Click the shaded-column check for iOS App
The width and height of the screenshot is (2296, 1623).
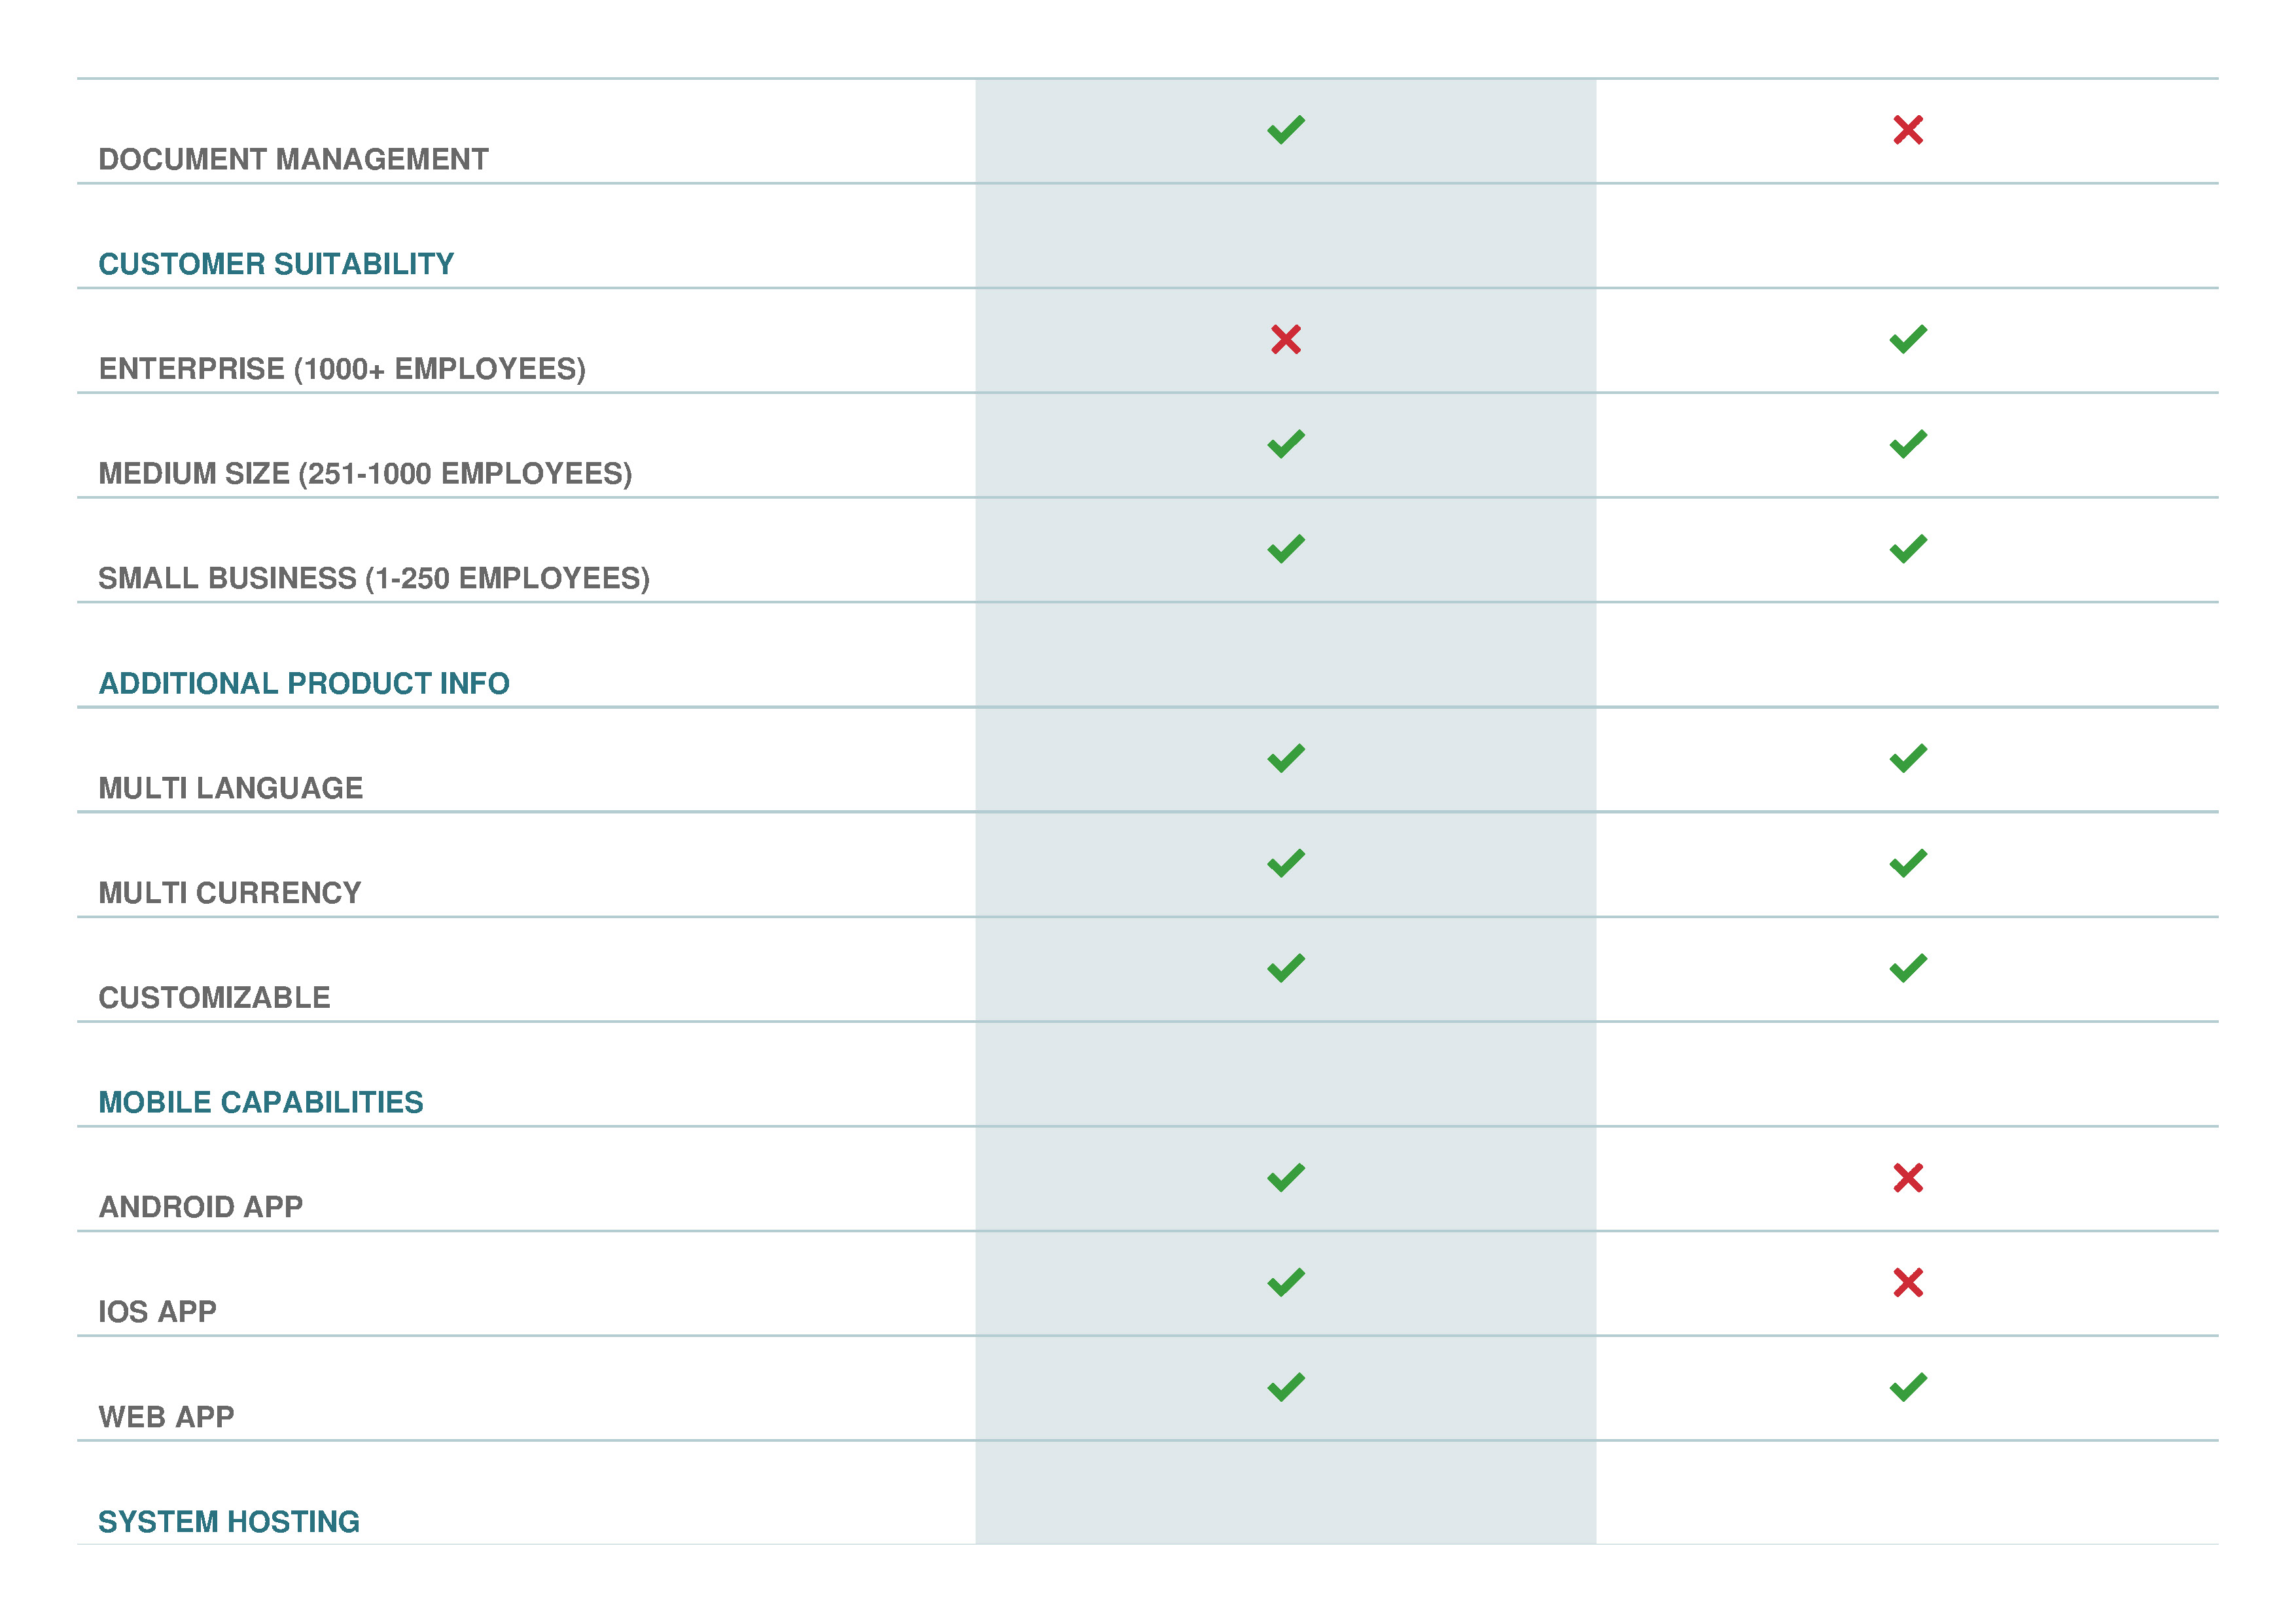coord(1285,1282)
